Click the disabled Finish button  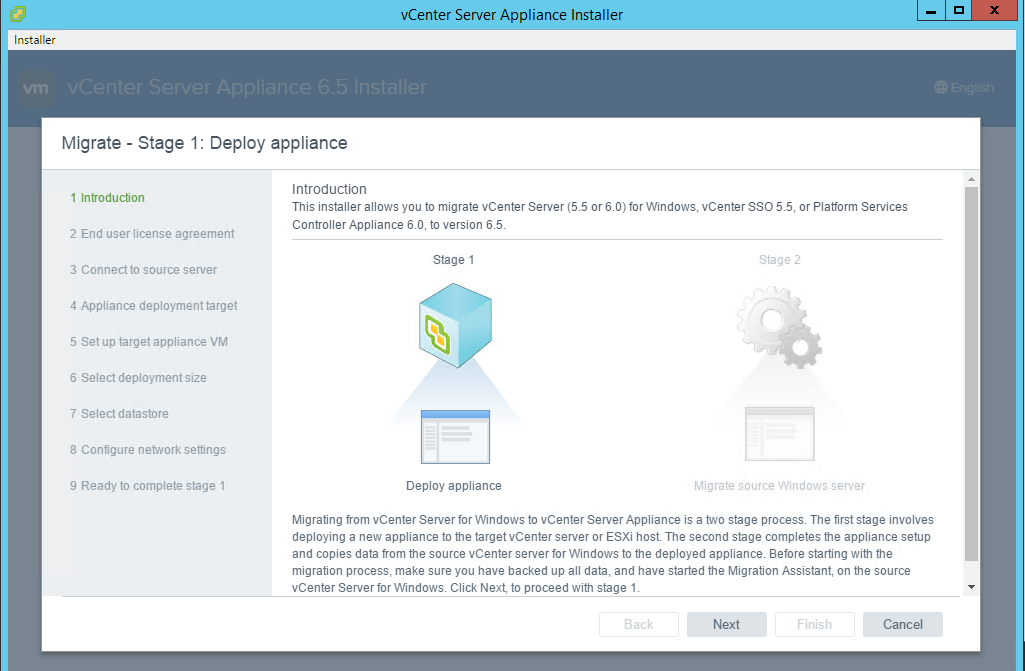click(x=815, y=624)
